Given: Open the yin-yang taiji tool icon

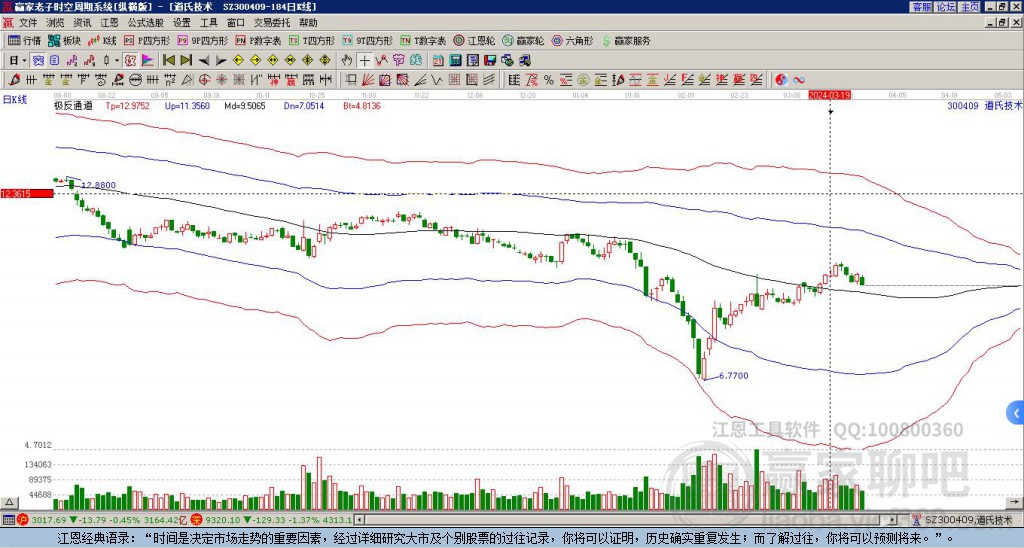Looking at the screenshot, I should point(782,80).
